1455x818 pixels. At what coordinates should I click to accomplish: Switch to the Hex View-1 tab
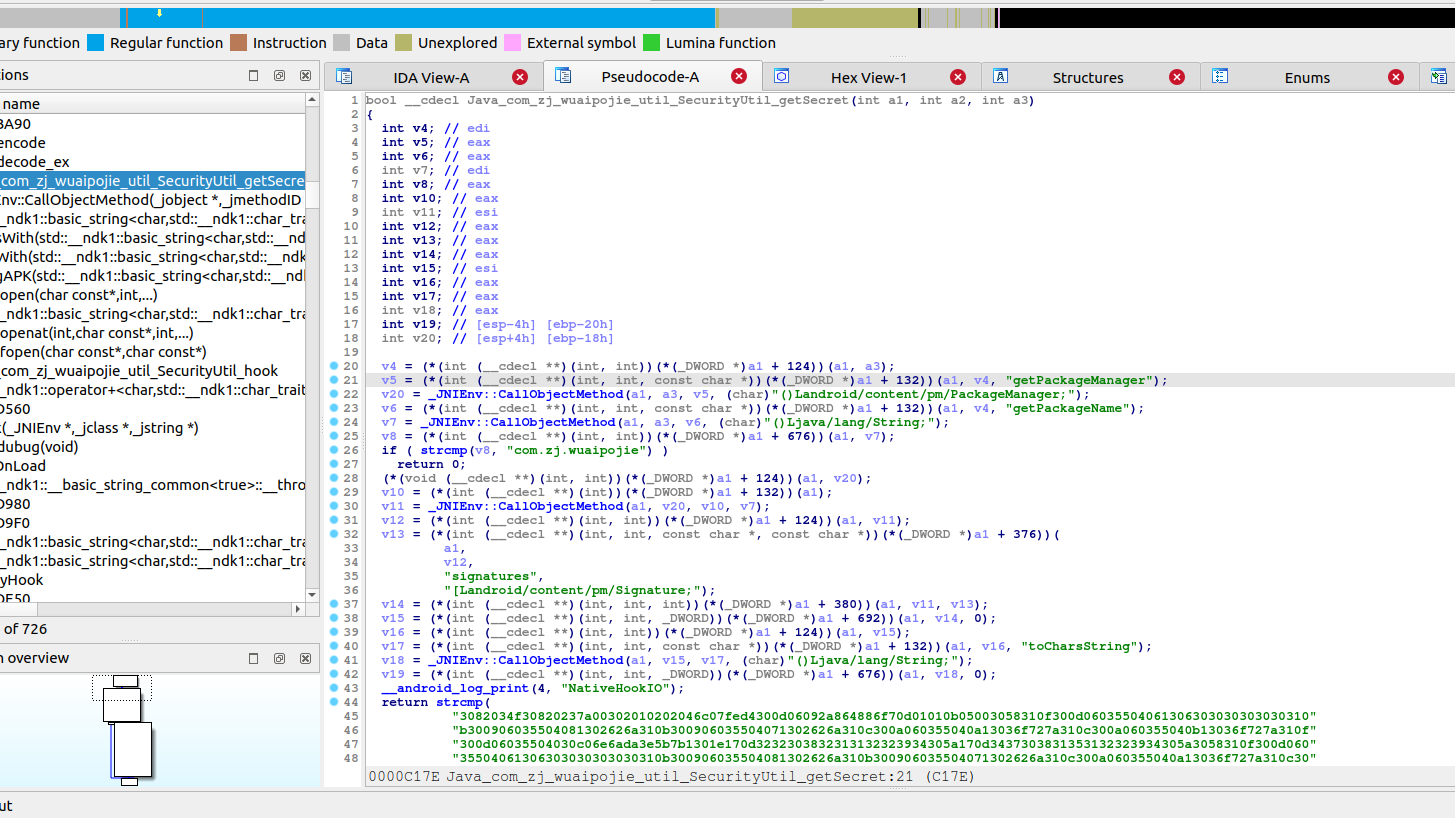pyautogui.click(x=868, y=77)
